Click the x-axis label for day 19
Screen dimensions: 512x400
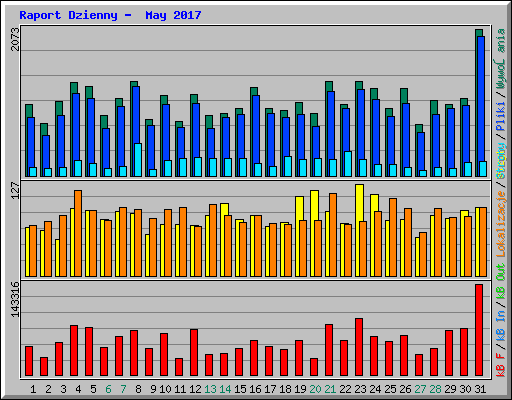click(300, 389)
